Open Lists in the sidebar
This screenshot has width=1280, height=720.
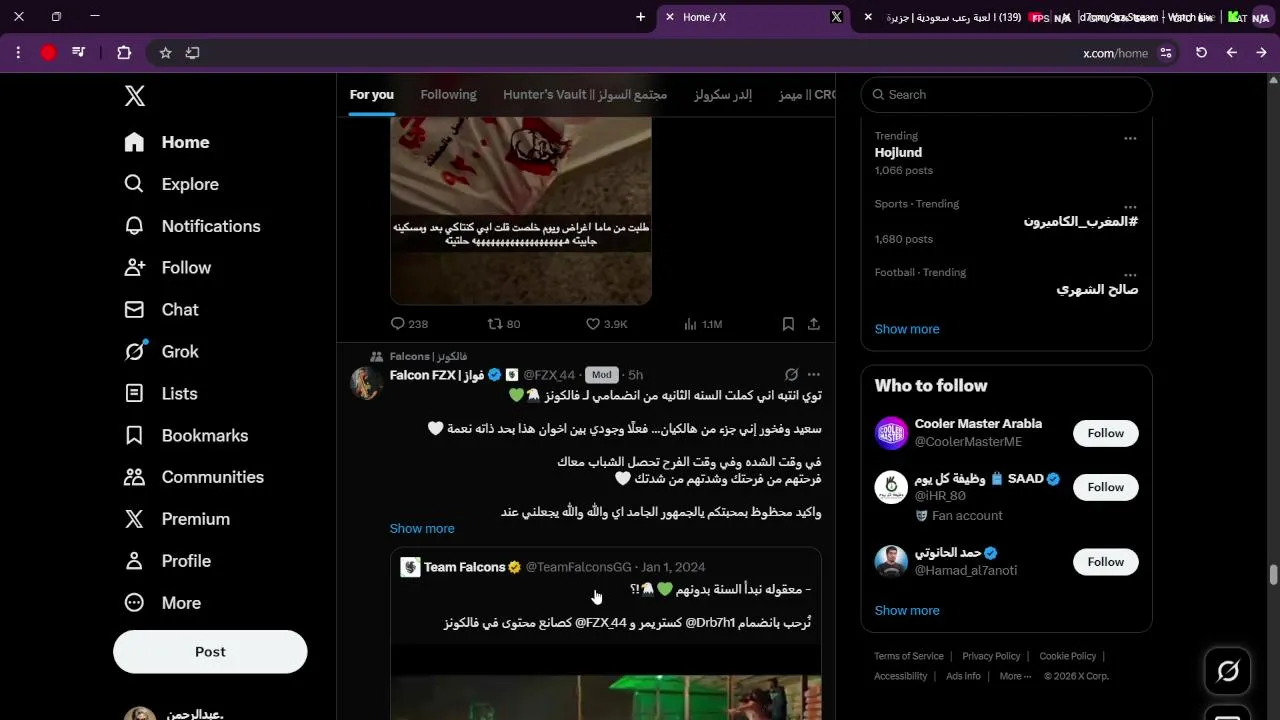tap(161, 394)
